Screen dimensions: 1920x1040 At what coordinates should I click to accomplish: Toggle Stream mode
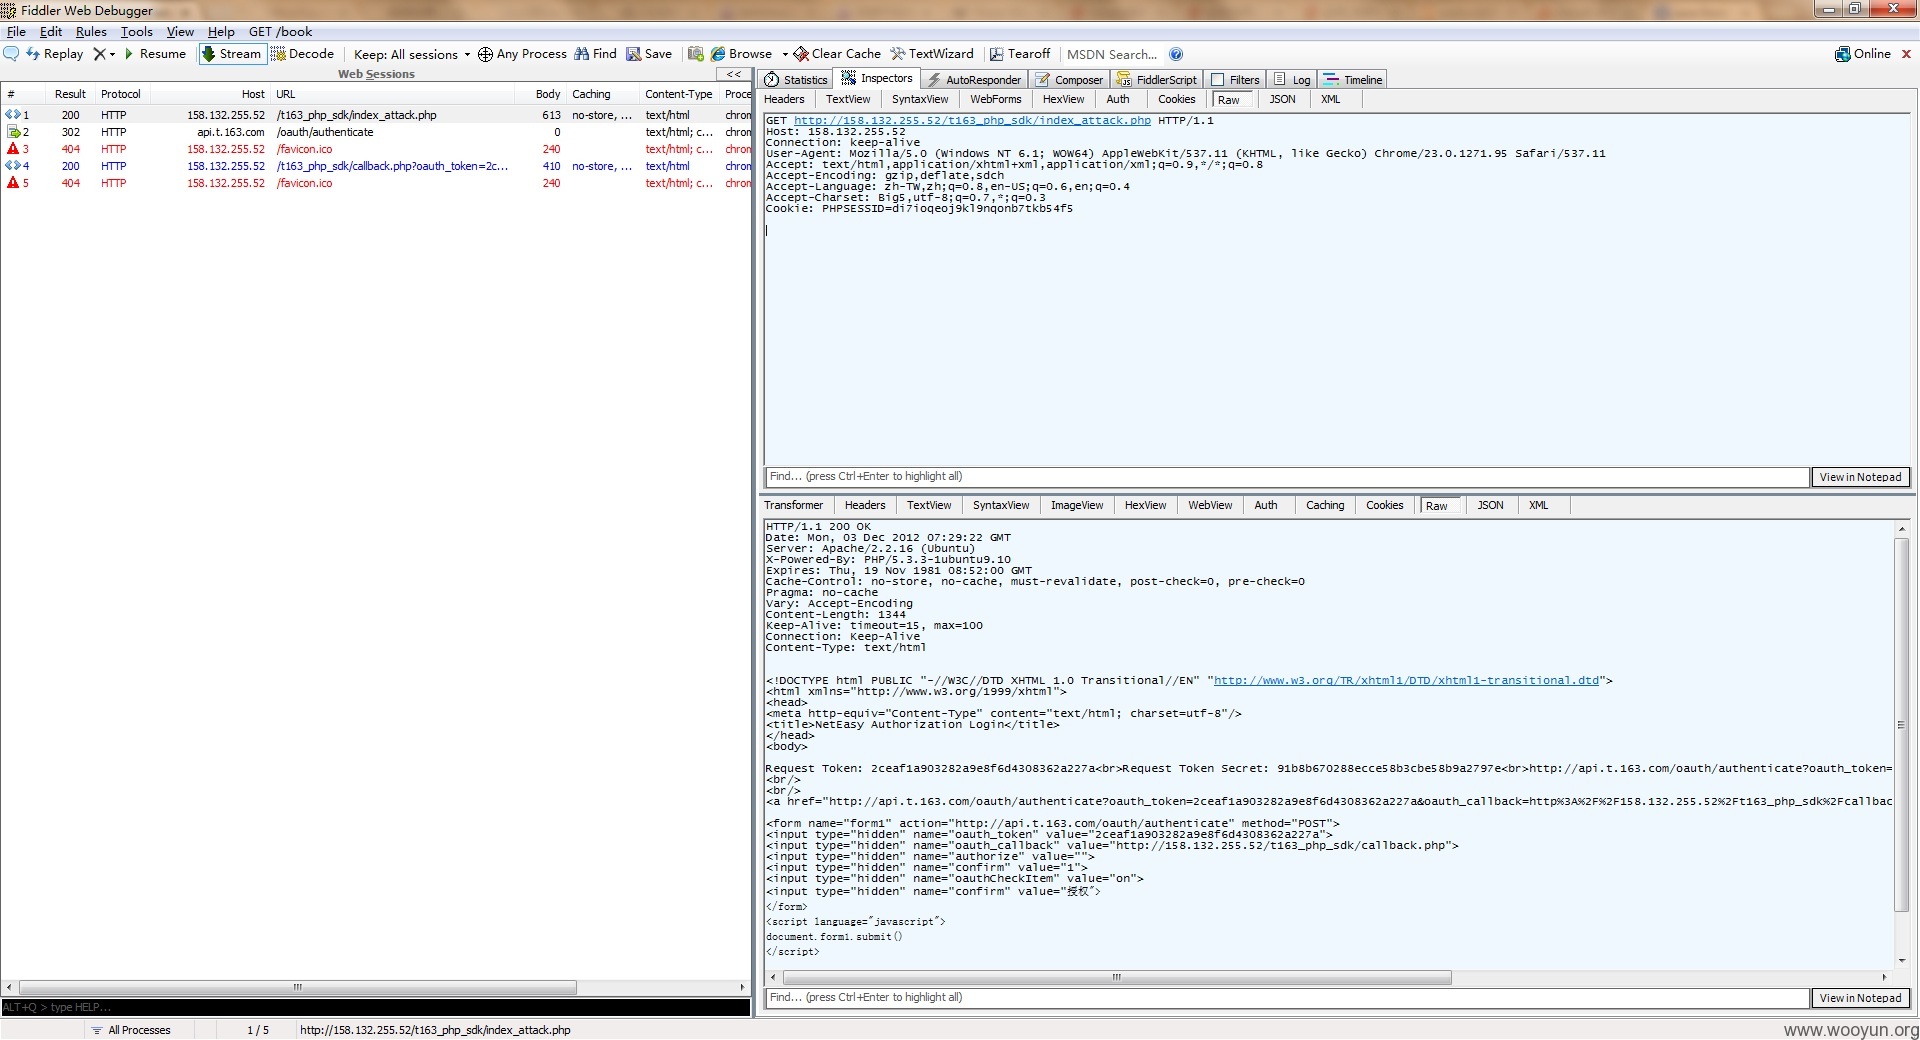pos(232,54)
